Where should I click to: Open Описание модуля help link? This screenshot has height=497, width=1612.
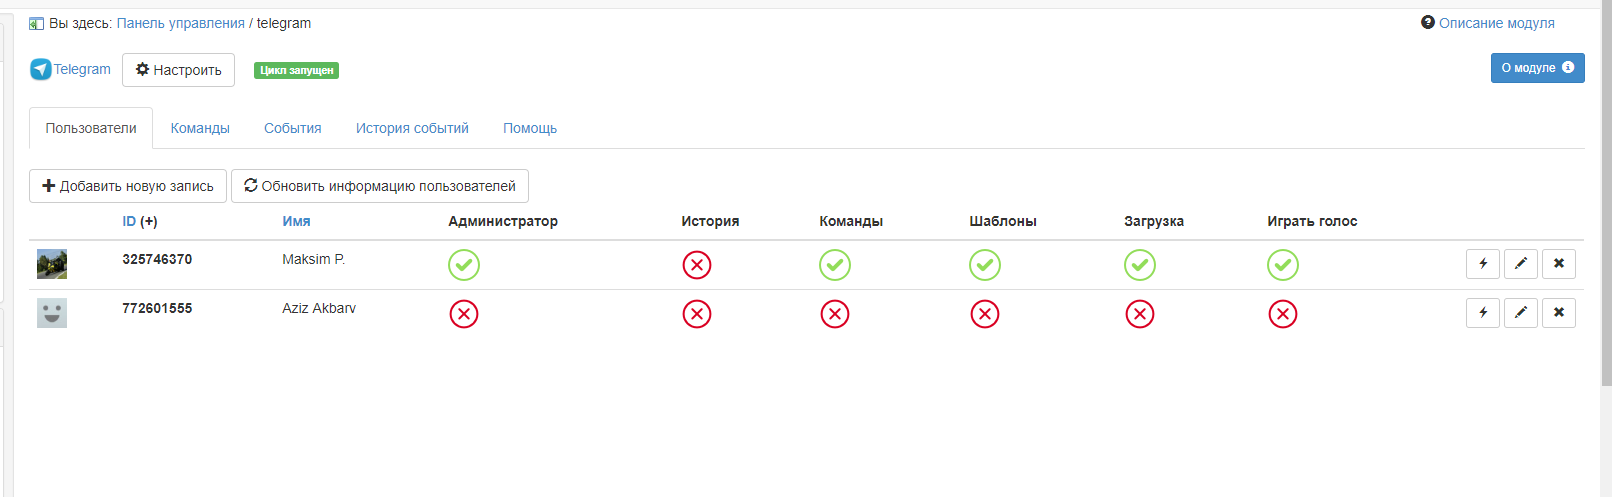1496,23
